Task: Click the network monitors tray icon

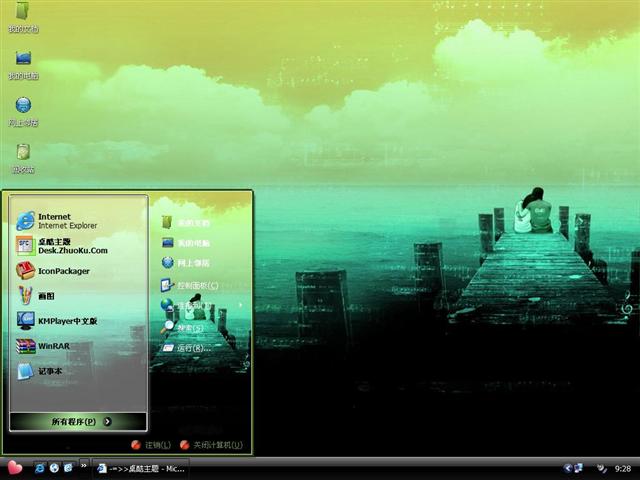Action: coord(578,468)
